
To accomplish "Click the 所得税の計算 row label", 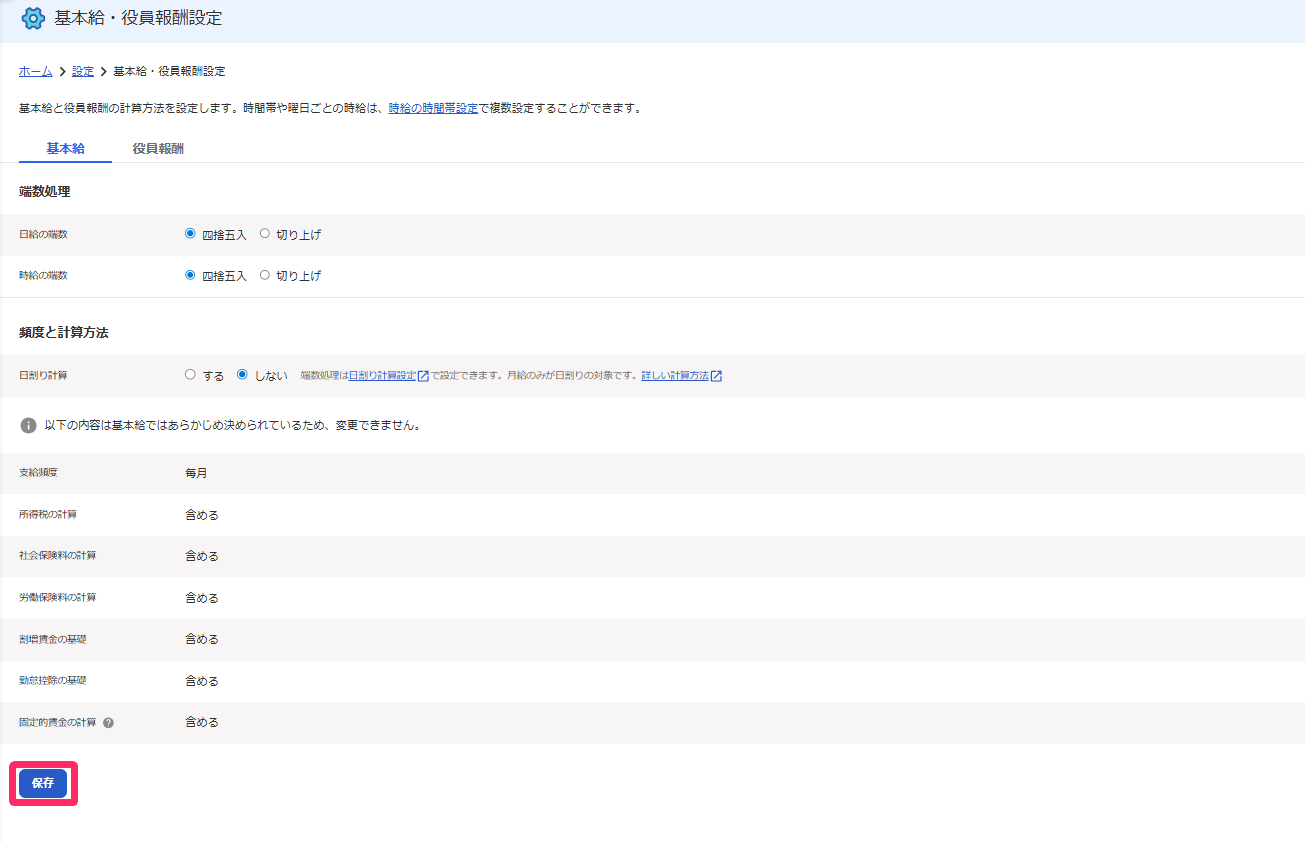I will pos(48,515).
